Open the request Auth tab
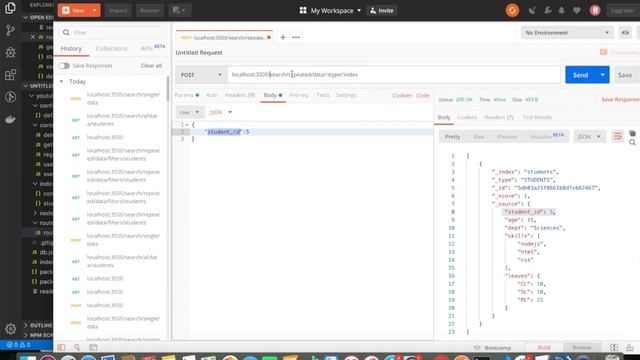Image resolution: width=640 pixels, height=360 pixels. point(212,95)
